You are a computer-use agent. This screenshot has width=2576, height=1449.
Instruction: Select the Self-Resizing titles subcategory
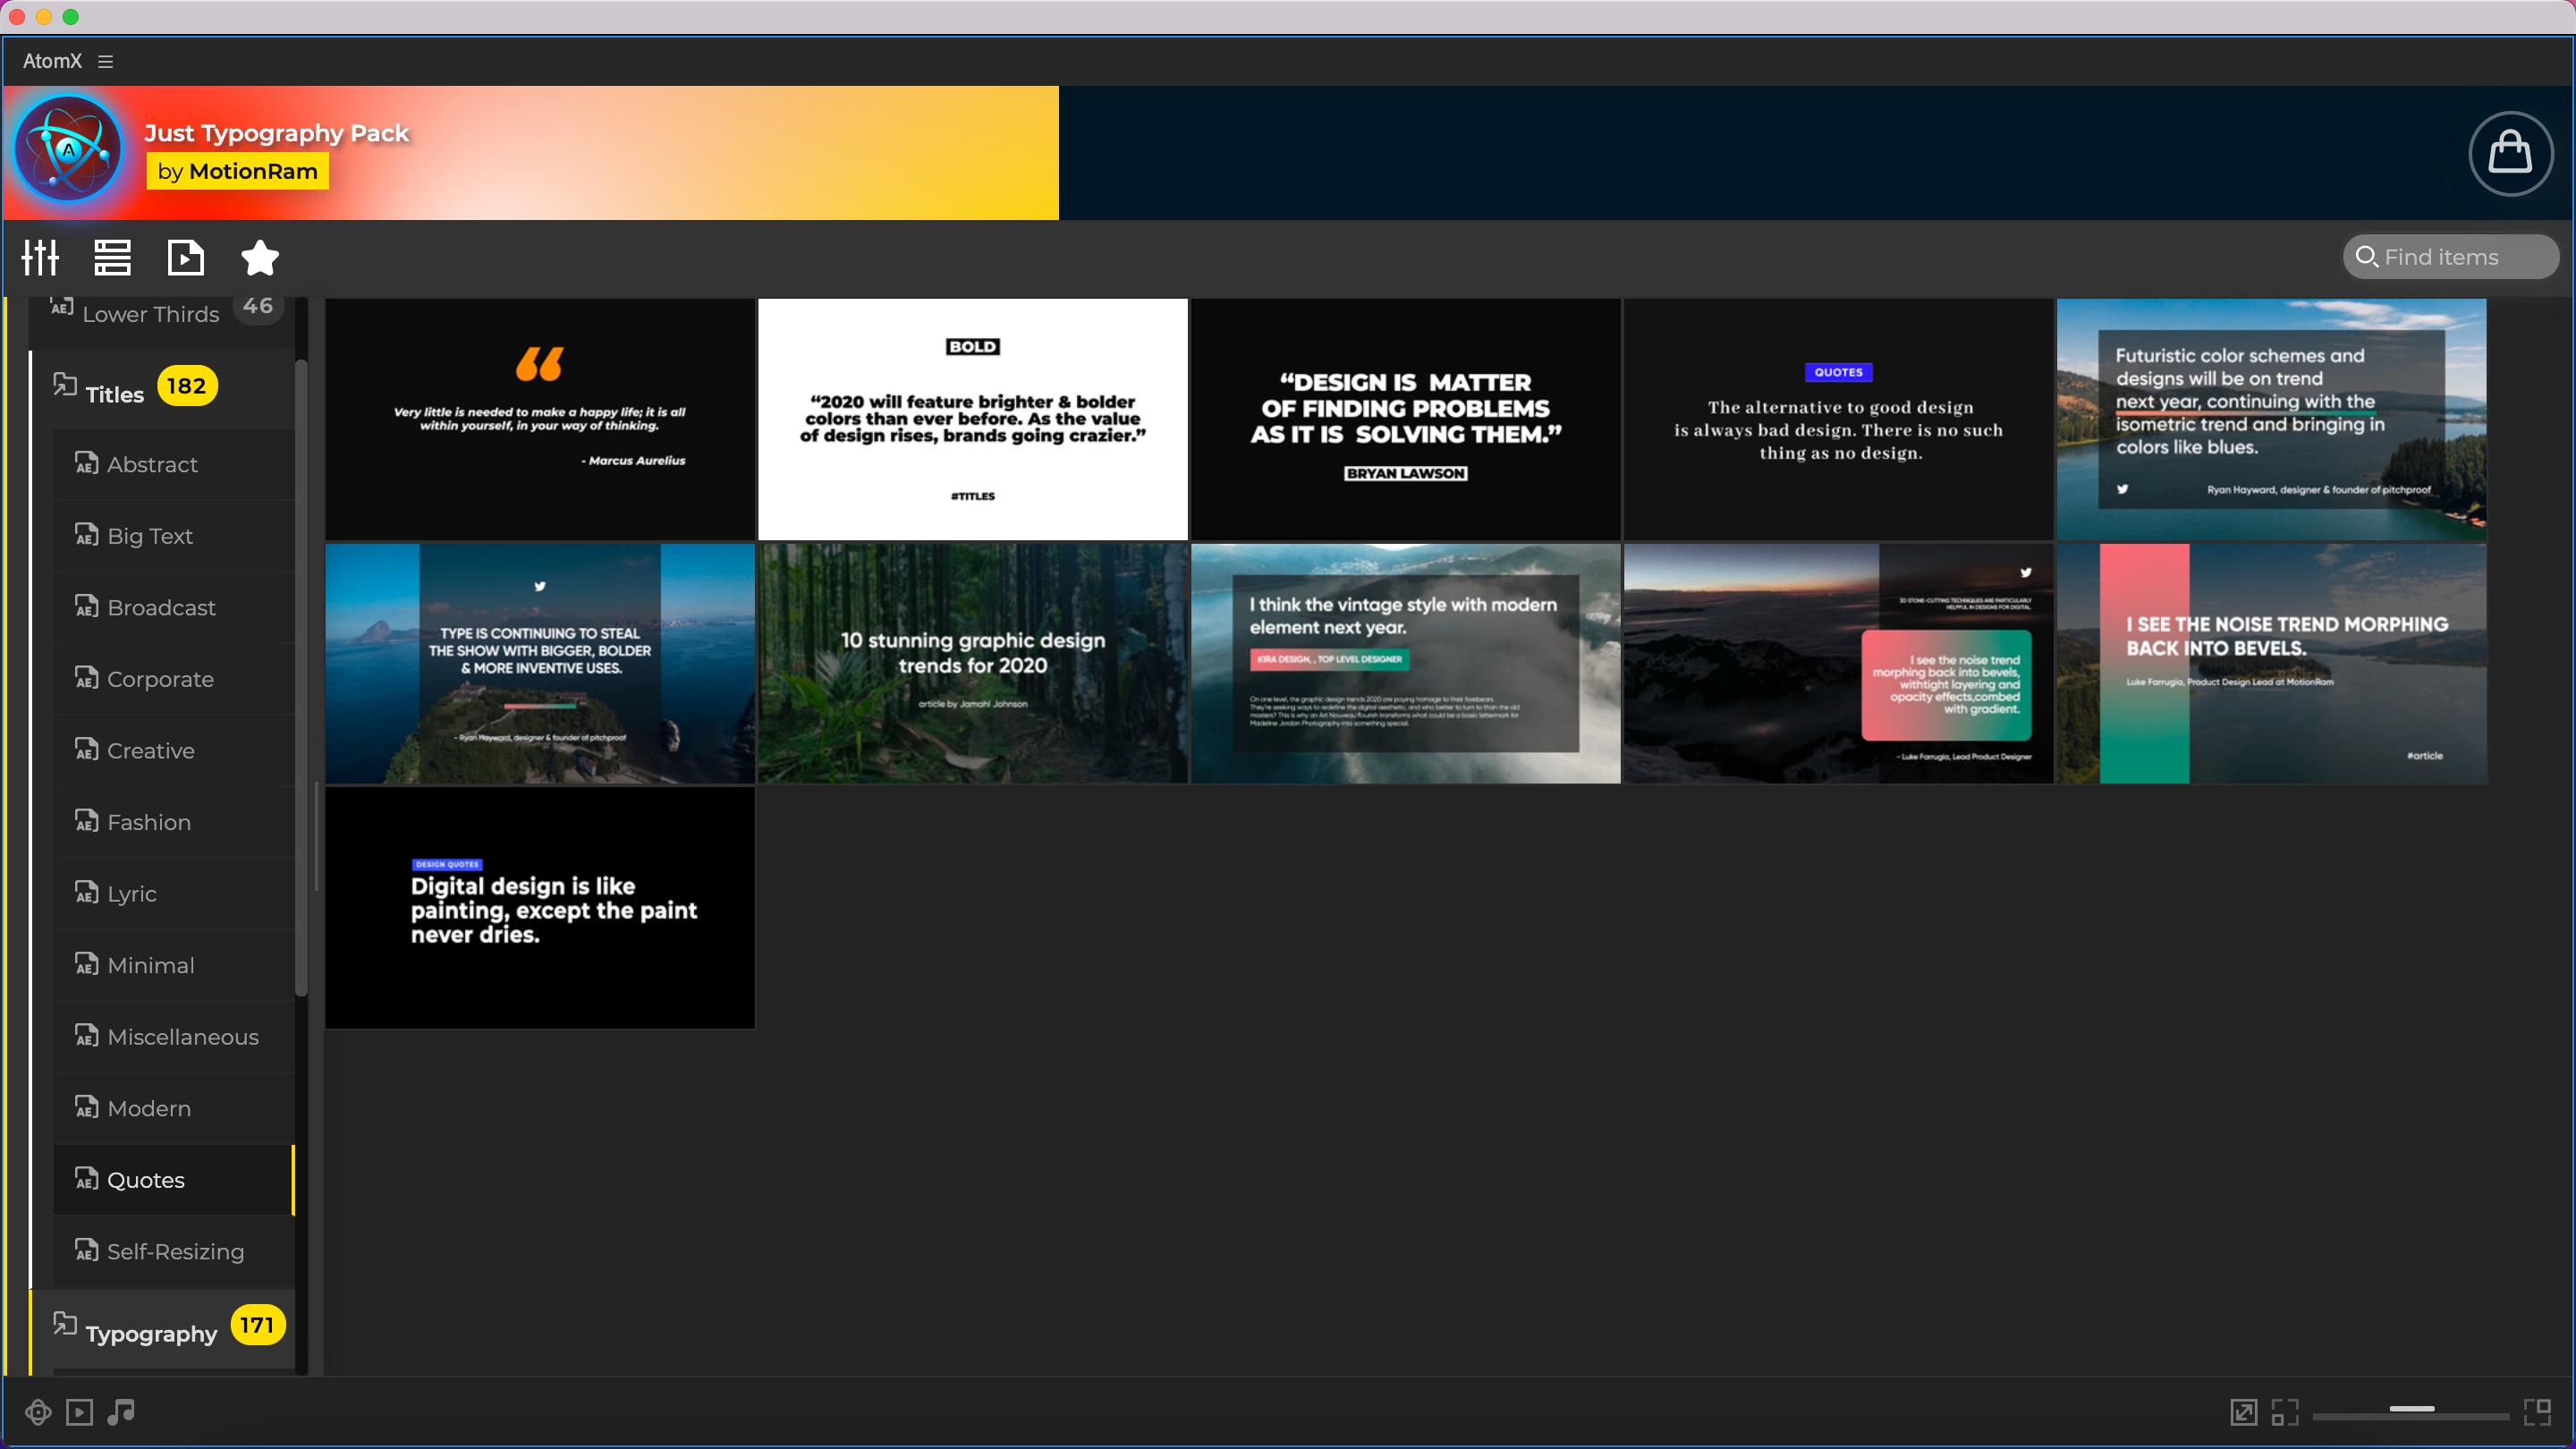tap(175, 1251)
